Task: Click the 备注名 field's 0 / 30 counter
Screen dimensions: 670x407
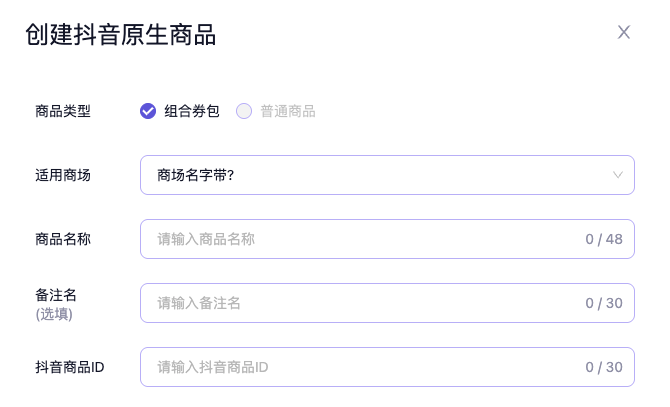Action: (604, 303)
